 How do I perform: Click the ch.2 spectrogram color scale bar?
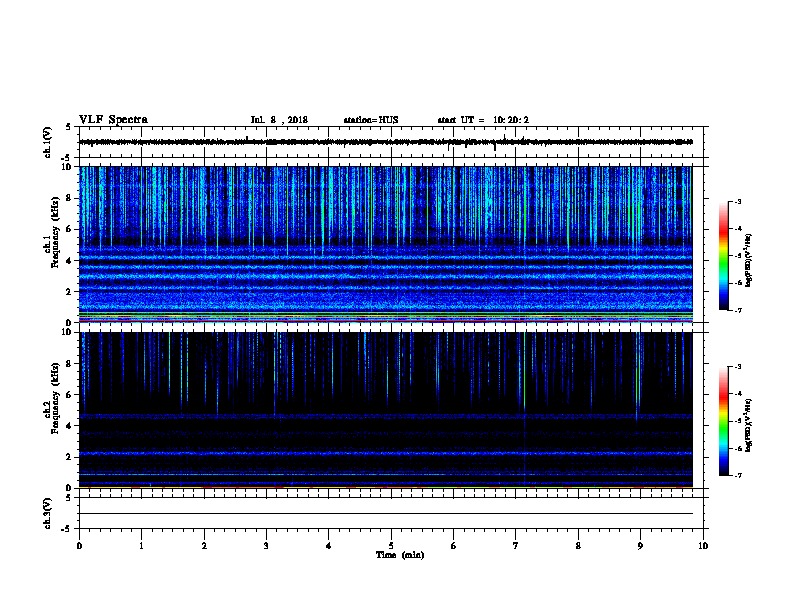coord(724,421)
